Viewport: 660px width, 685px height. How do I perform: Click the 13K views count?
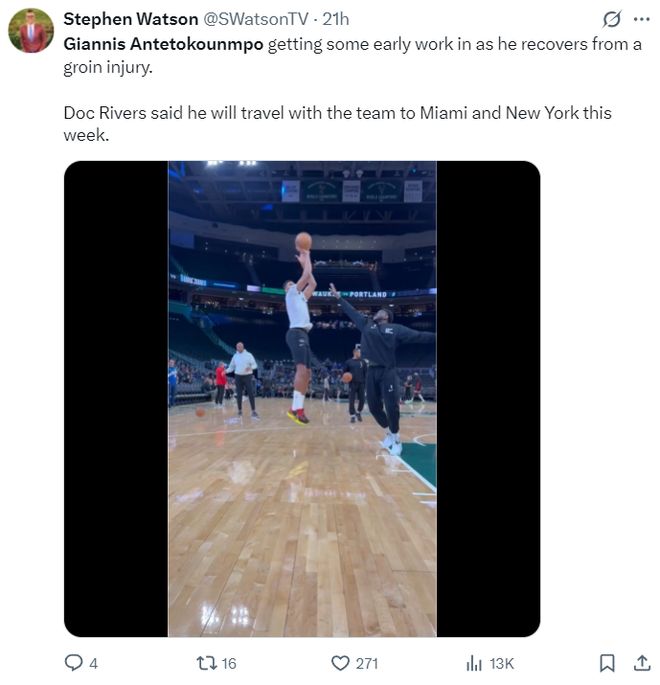point(502,663)
